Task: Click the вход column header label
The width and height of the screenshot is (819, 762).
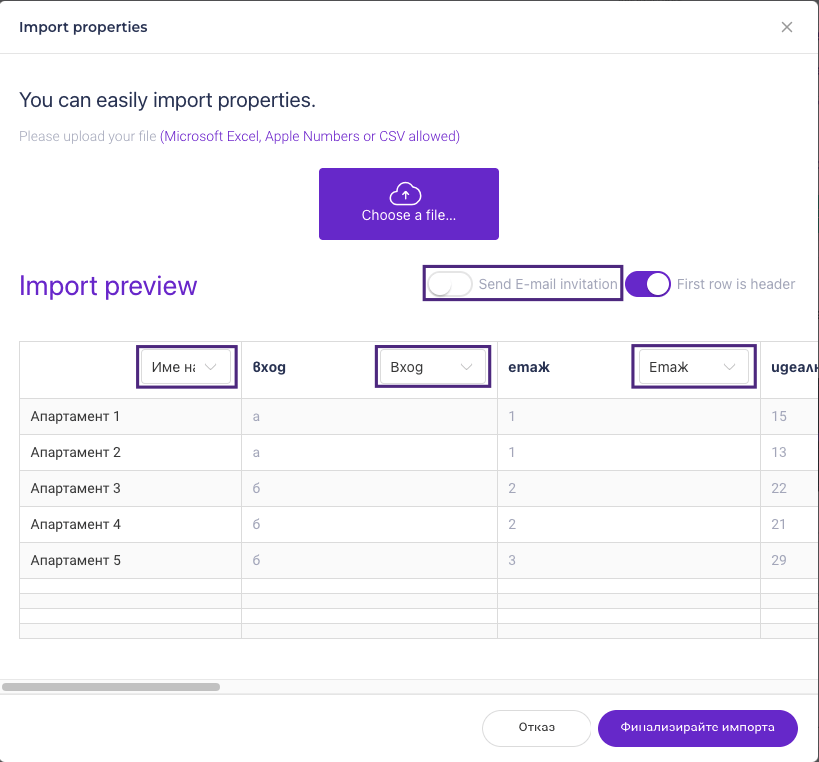Action: [270, 367]
